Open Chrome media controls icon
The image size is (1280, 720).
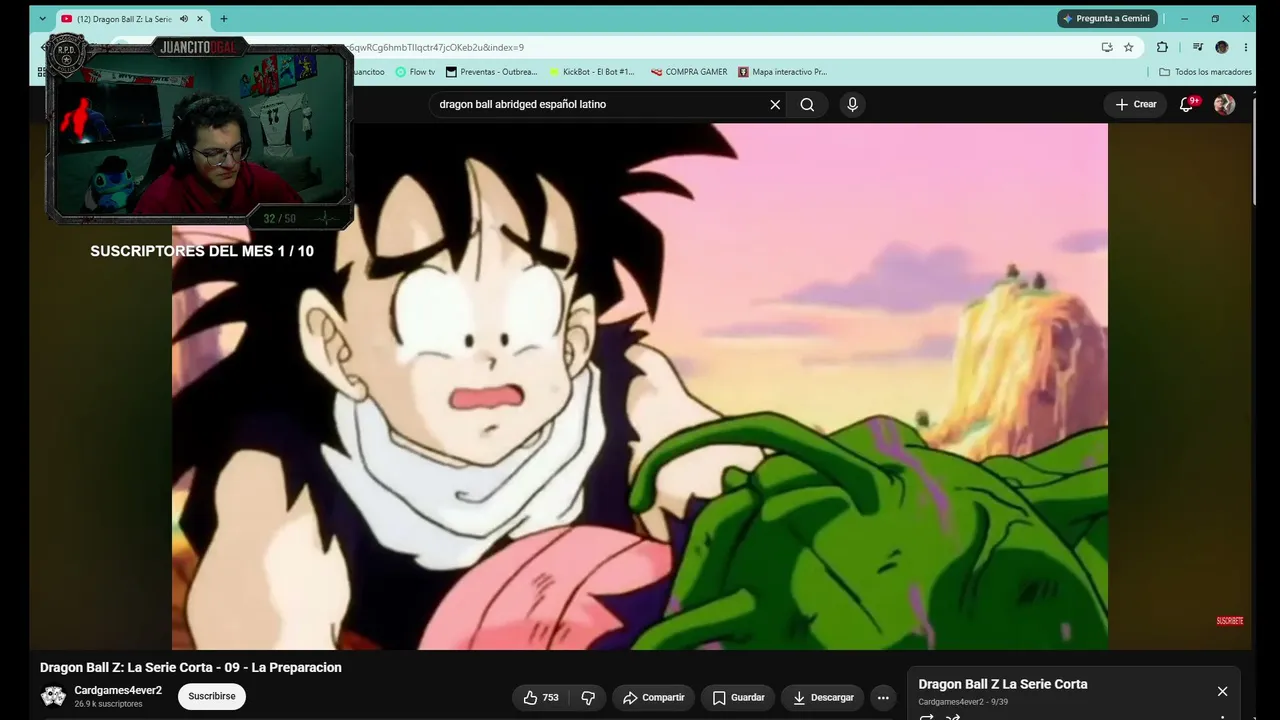(x=1197, y=47)
